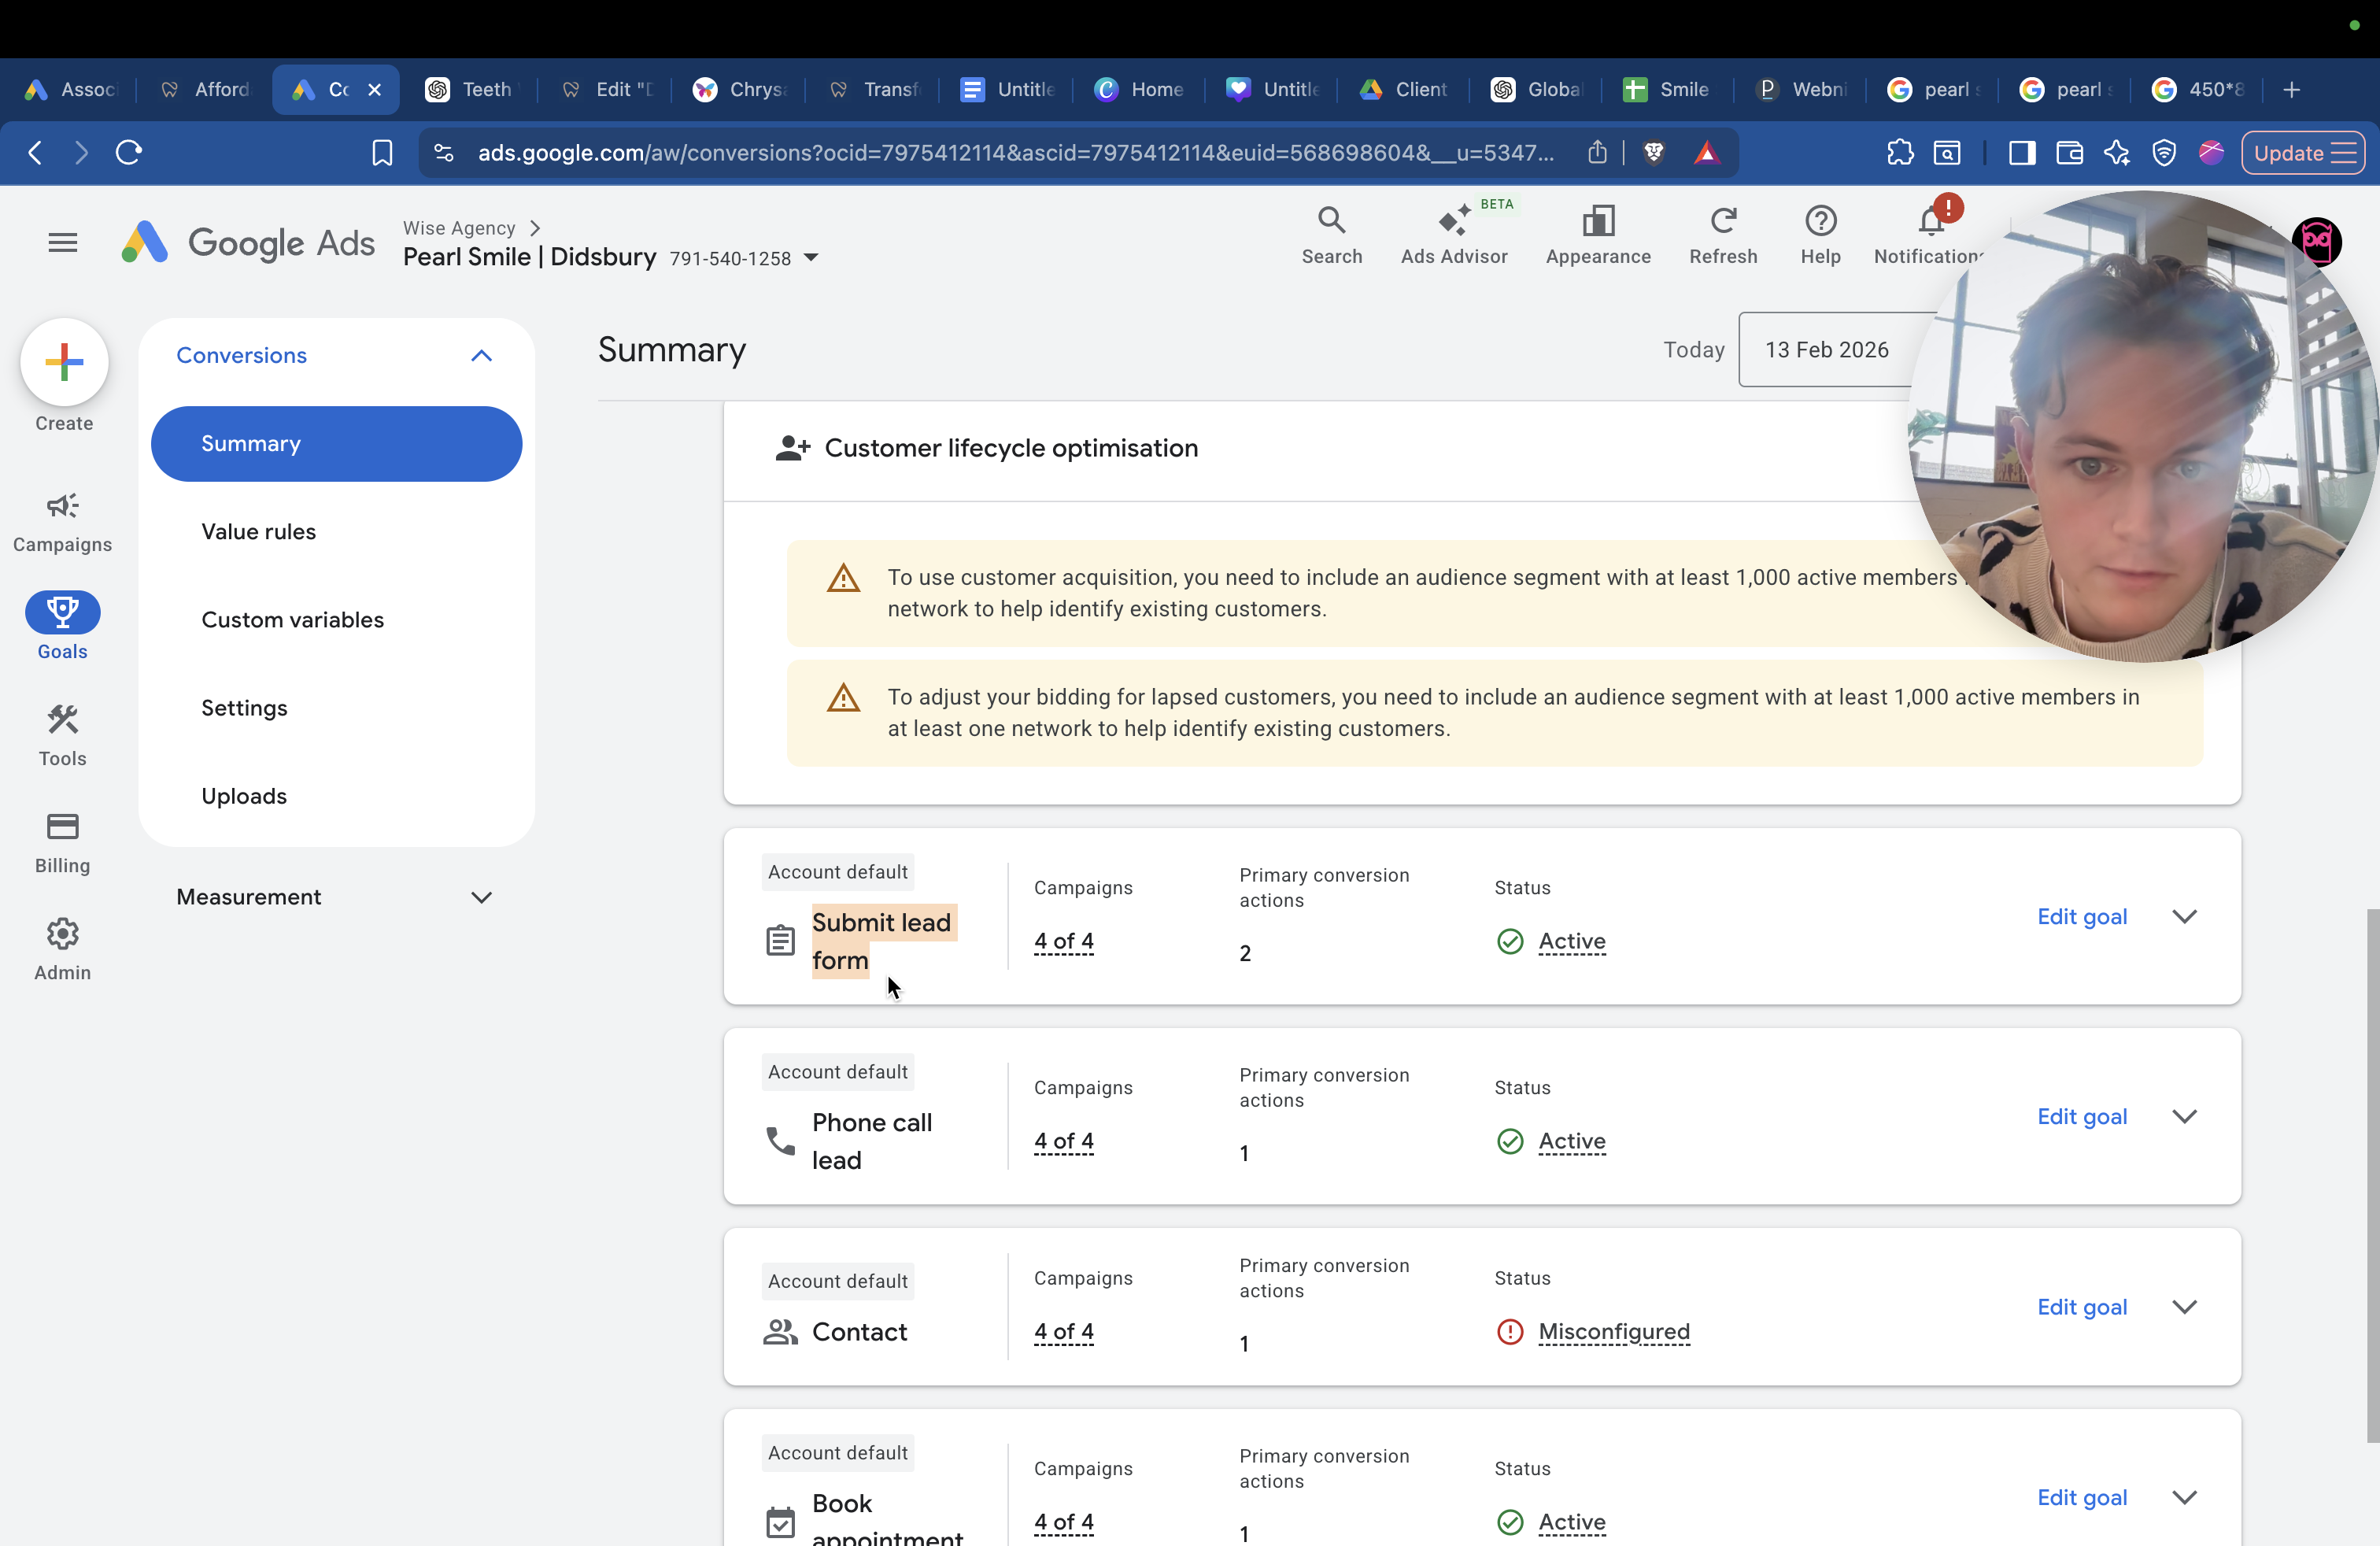
Task: Open the Admin gear in sidebar
Action: pyautogui.click(x=62, y=951)
